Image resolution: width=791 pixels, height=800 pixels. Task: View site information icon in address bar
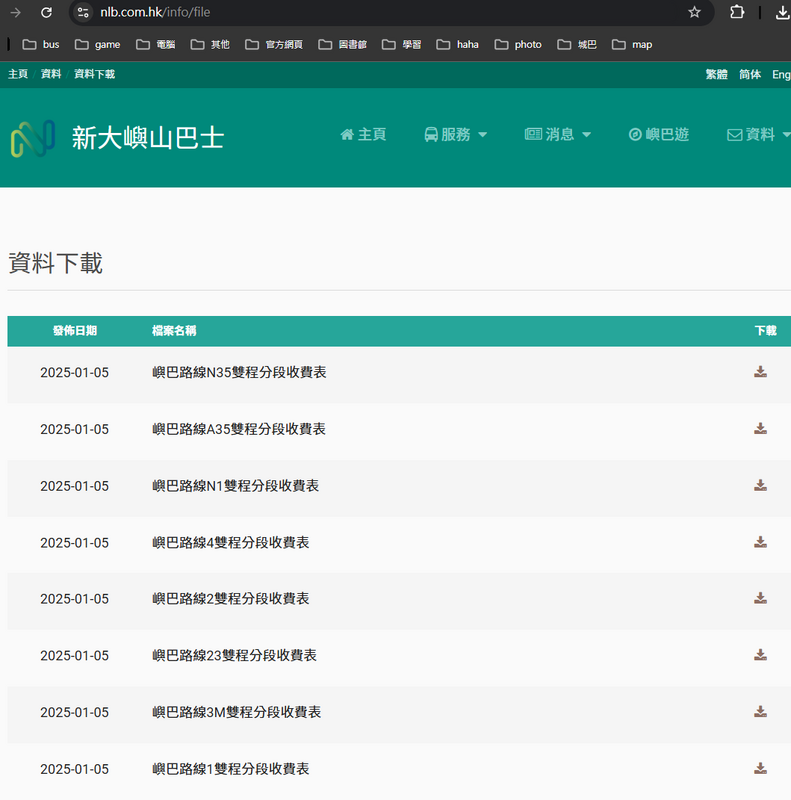(83, 12)
